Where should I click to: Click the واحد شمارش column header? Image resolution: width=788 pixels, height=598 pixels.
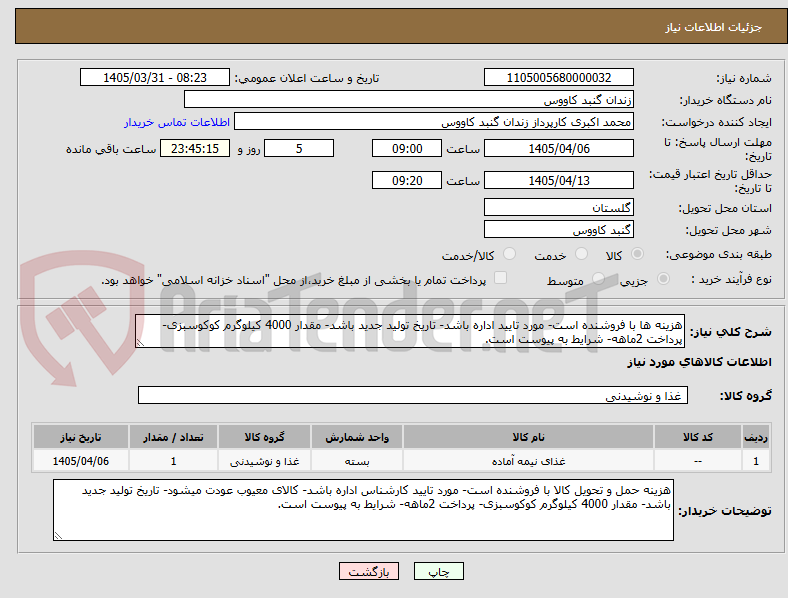(x=357, y=437)
